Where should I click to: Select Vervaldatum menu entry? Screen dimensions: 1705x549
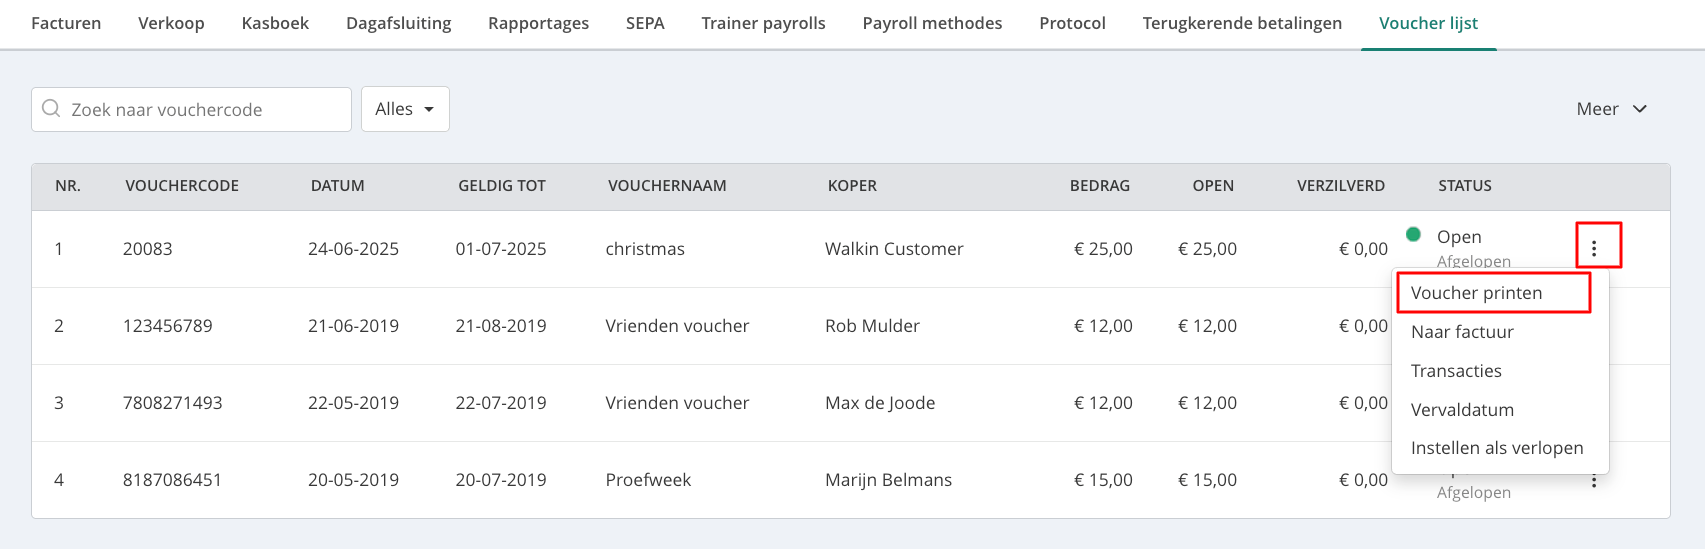pyautogui.click(x=1462, y=410)
